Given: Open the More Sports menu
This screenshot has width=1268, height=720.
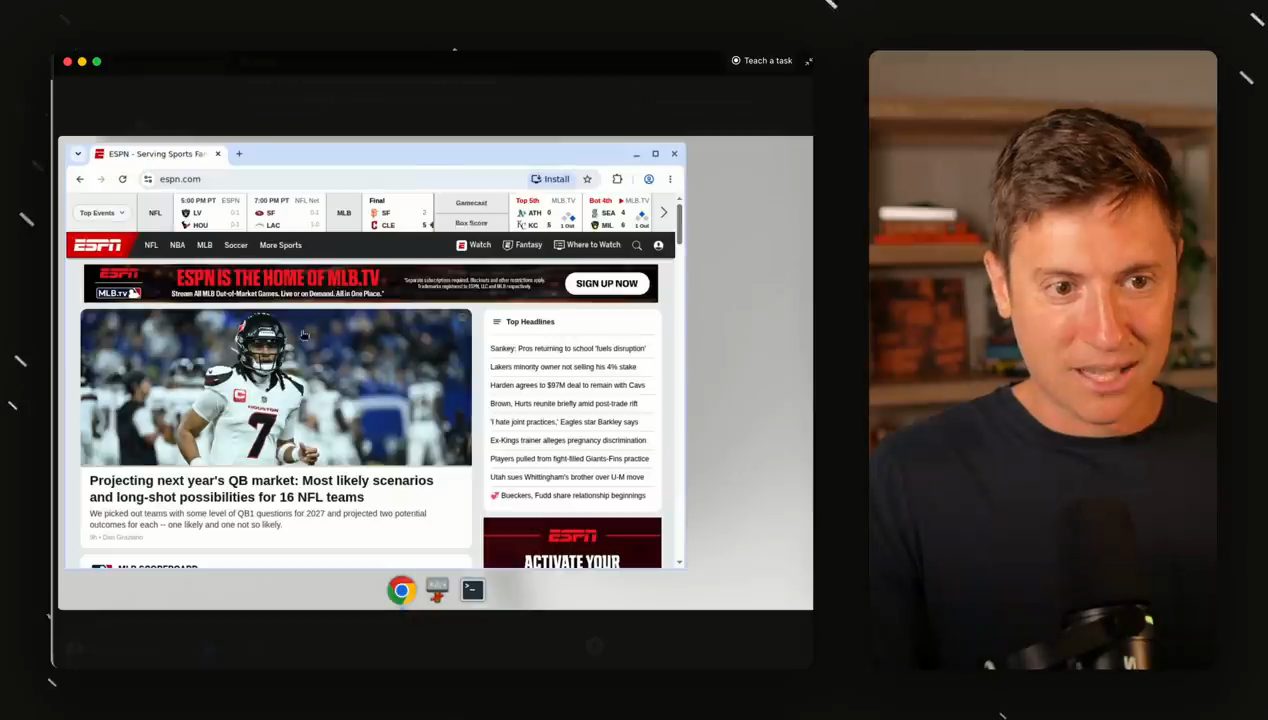Looking at the screenshot, I should pos(280,245).
